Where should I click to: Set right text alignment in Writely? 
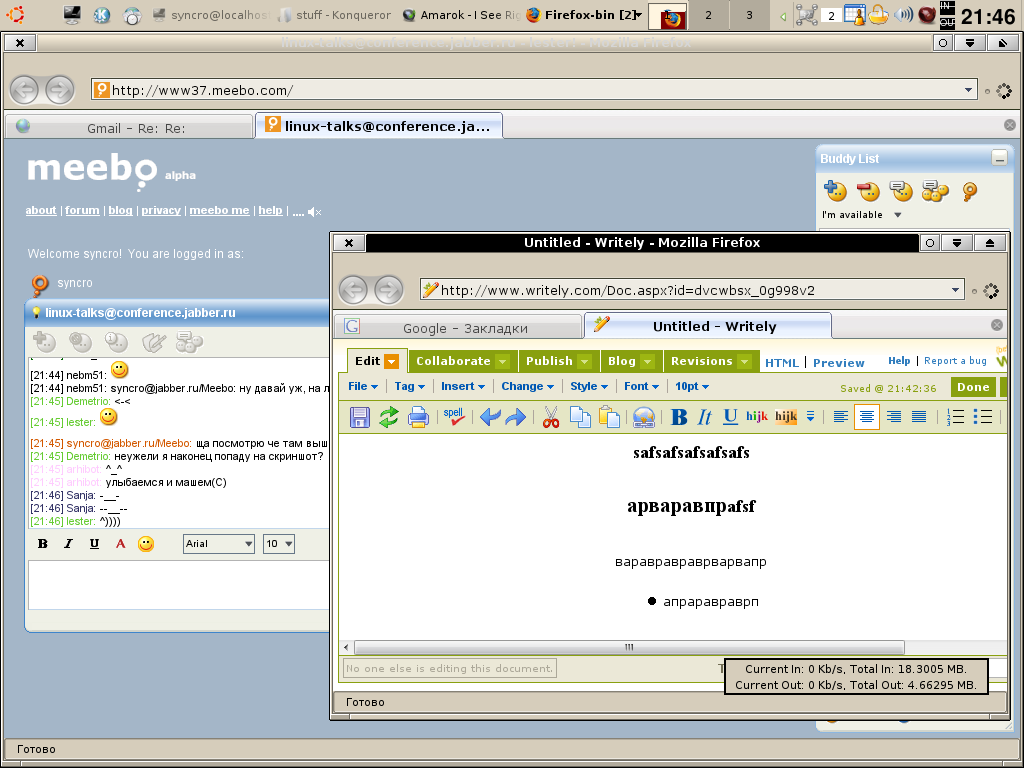893,417
